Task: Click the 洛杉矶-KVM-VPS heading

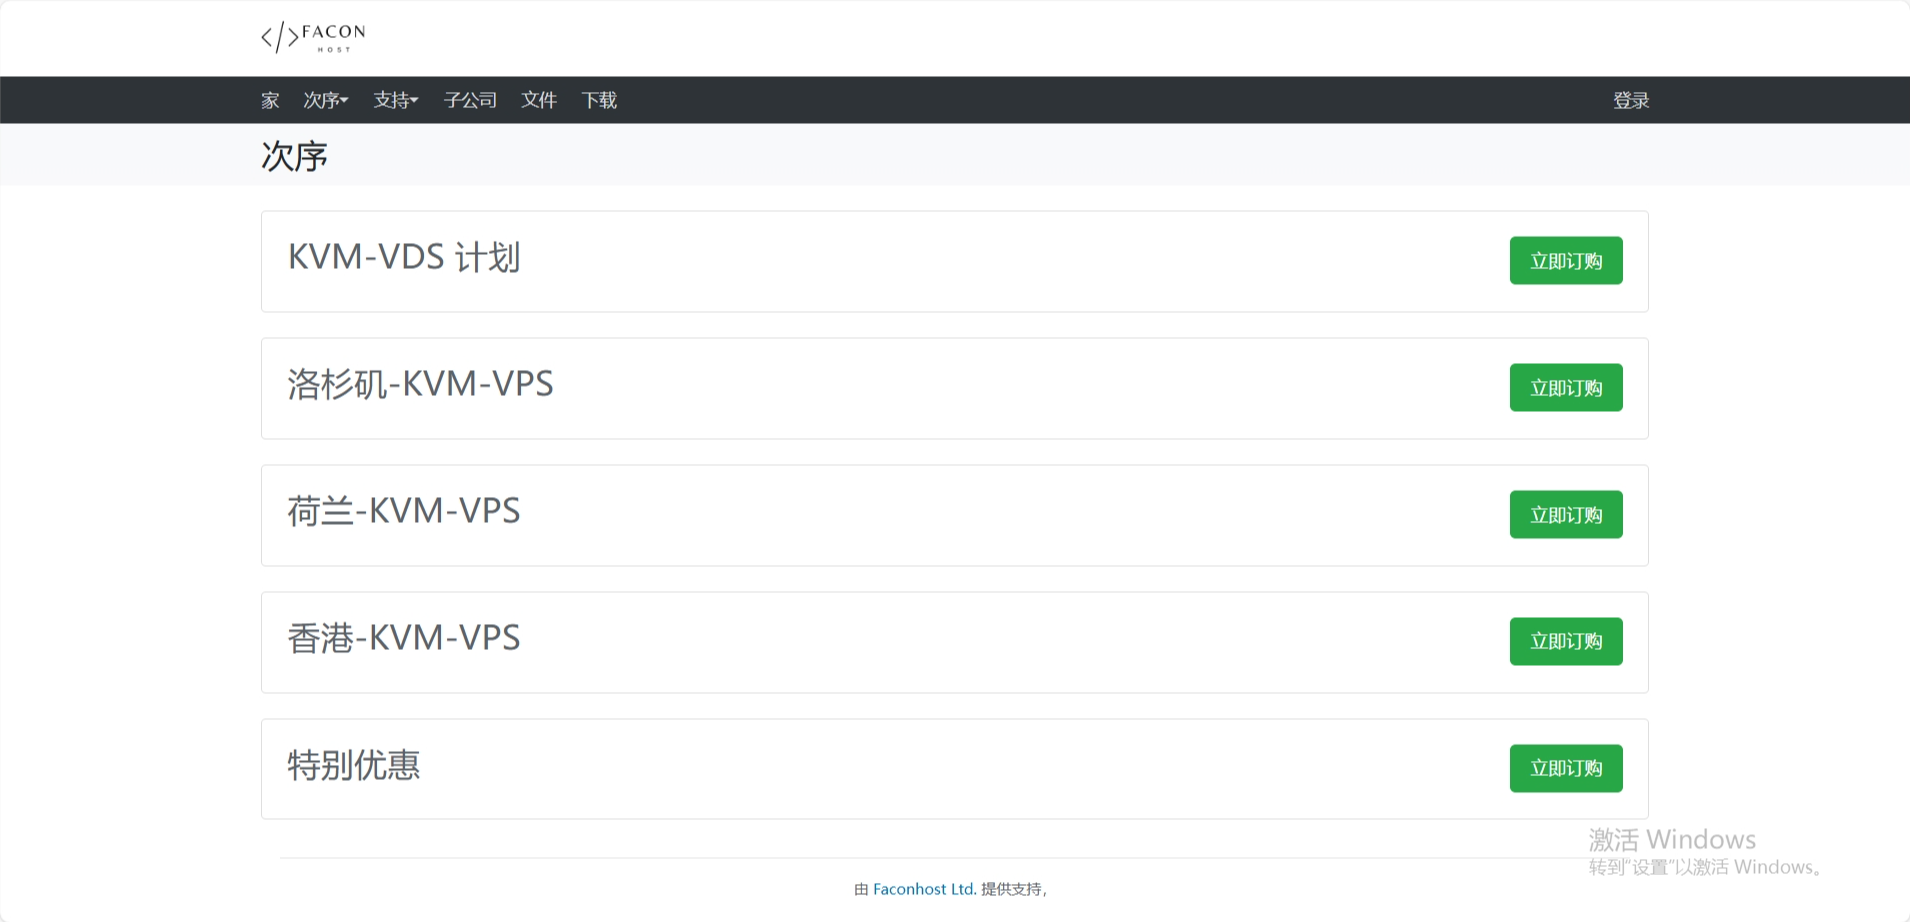Action: [x=420, y=385]
